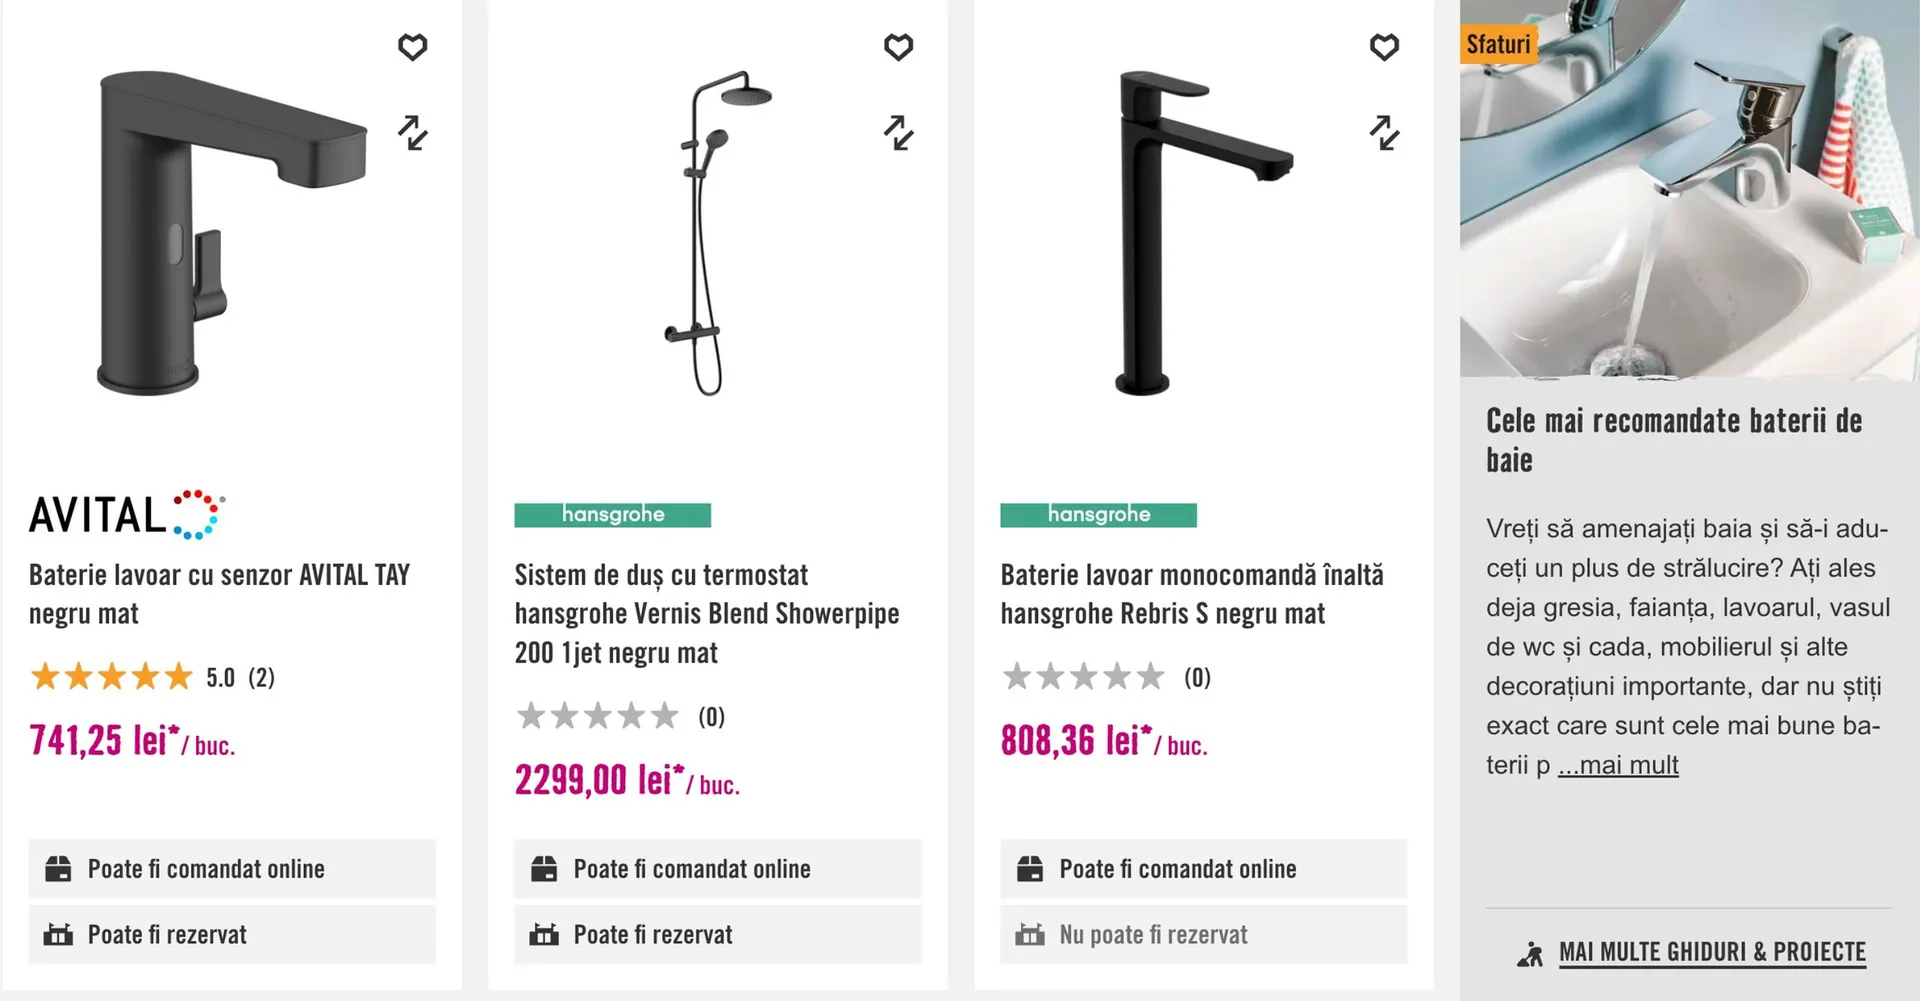Open 'Baterie lavoar cu senzor AVITAL TAY' title
This screenshot has height=1001, width=1920.
(x=219, y=594)
